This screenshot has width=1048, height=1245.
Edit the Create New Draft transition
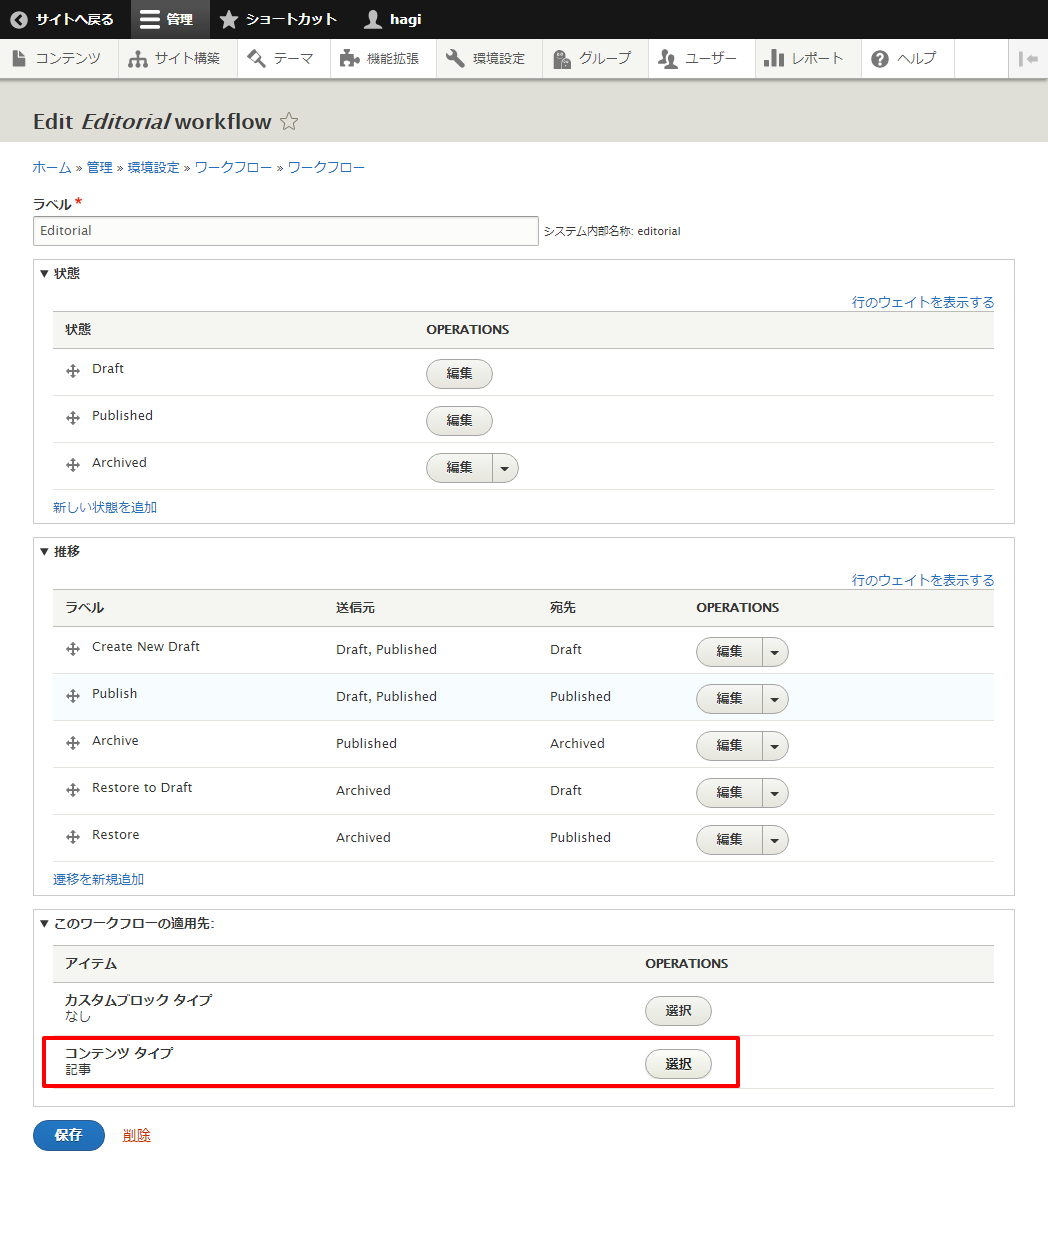click(729, 652)
